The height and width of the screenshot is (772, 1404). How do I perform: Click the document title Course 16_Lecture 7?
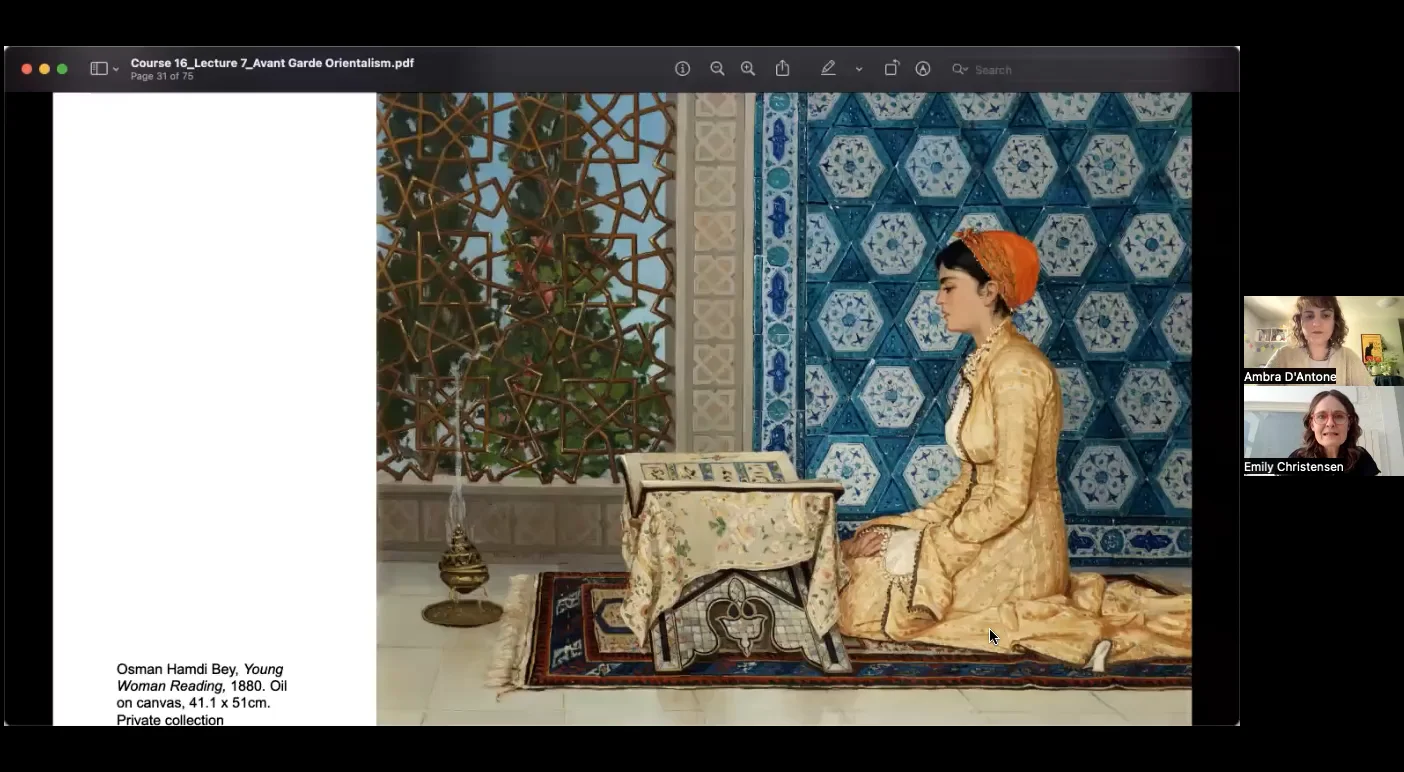click(x=272, y=63)
